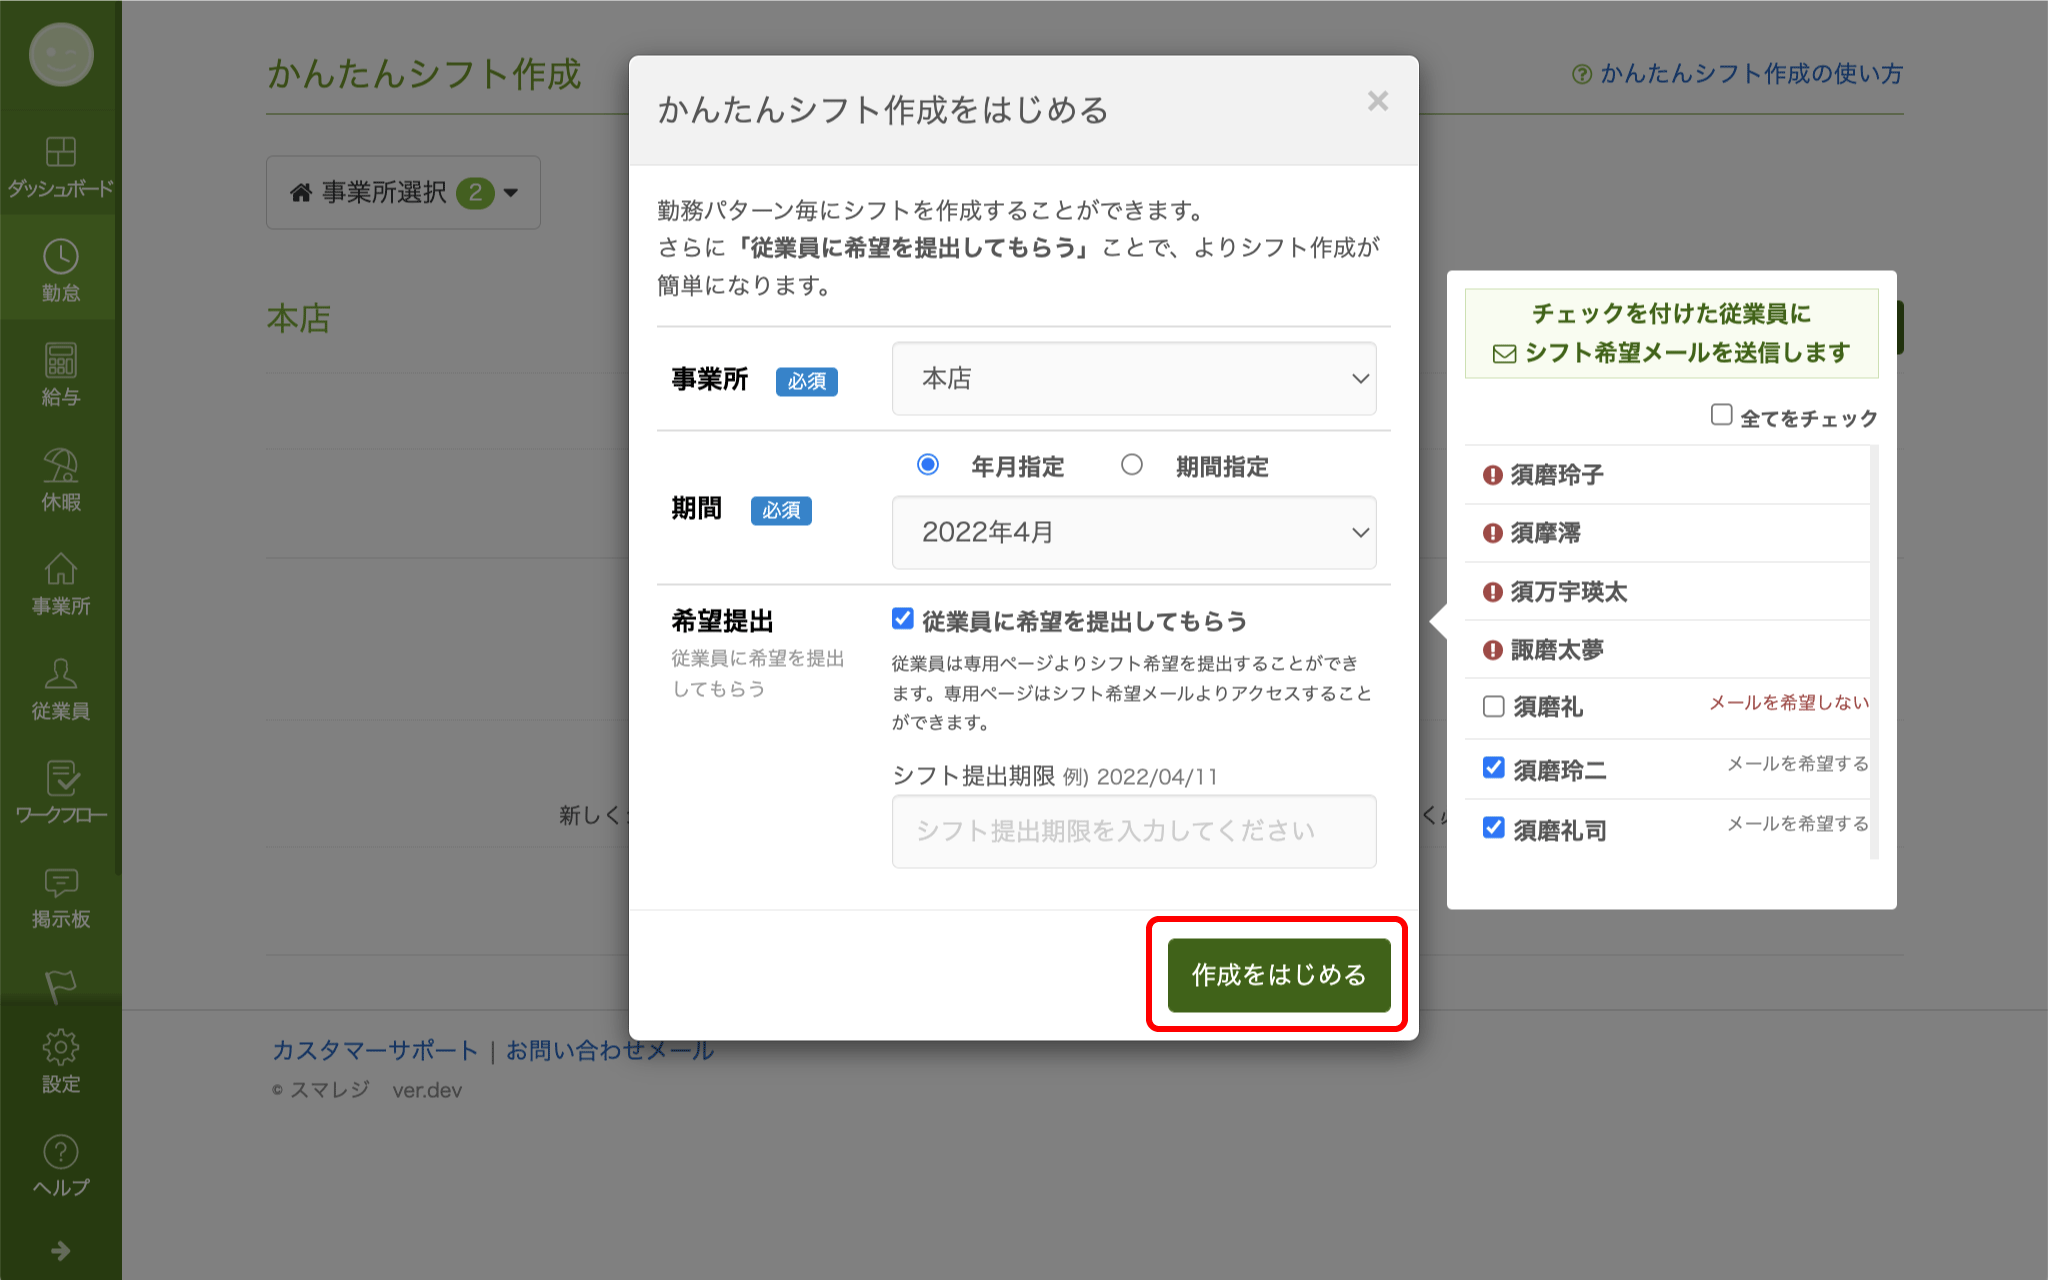This screenshot has height=1280, width=2048.
Task: Open the period dropdown showing 2022年4月
Action: coord(1134,532)
